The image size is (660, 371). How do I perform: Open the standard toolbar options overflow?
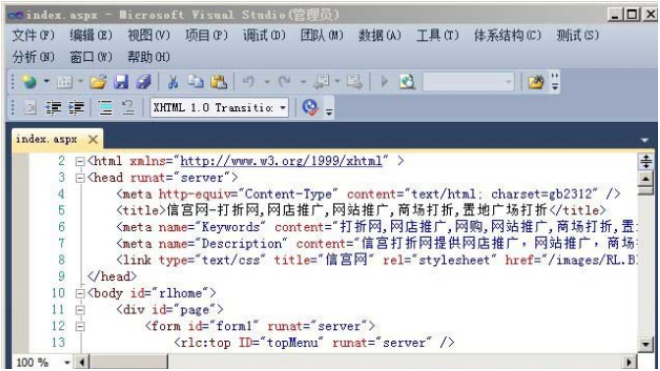(x=555, y=82)
